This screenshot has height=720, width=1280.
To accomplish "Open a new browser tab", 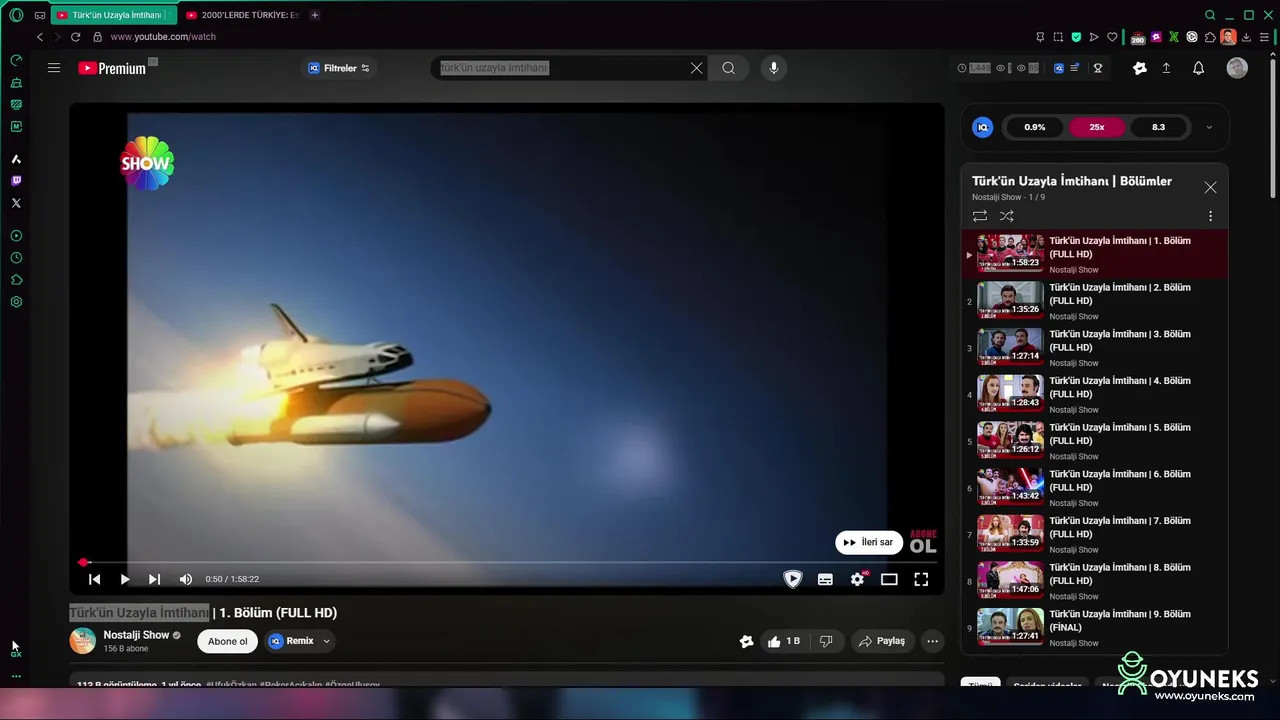I will (315, 15).
